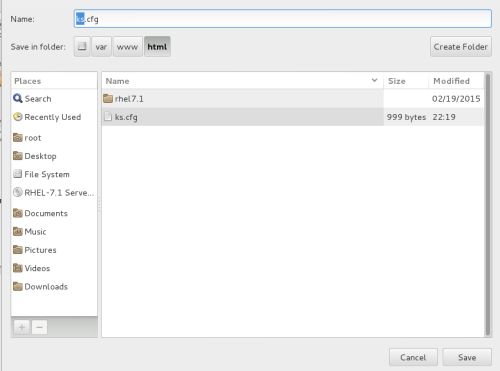The image size is (500, 371).
Task: Click the Cancel button
Action: (413, 357)
